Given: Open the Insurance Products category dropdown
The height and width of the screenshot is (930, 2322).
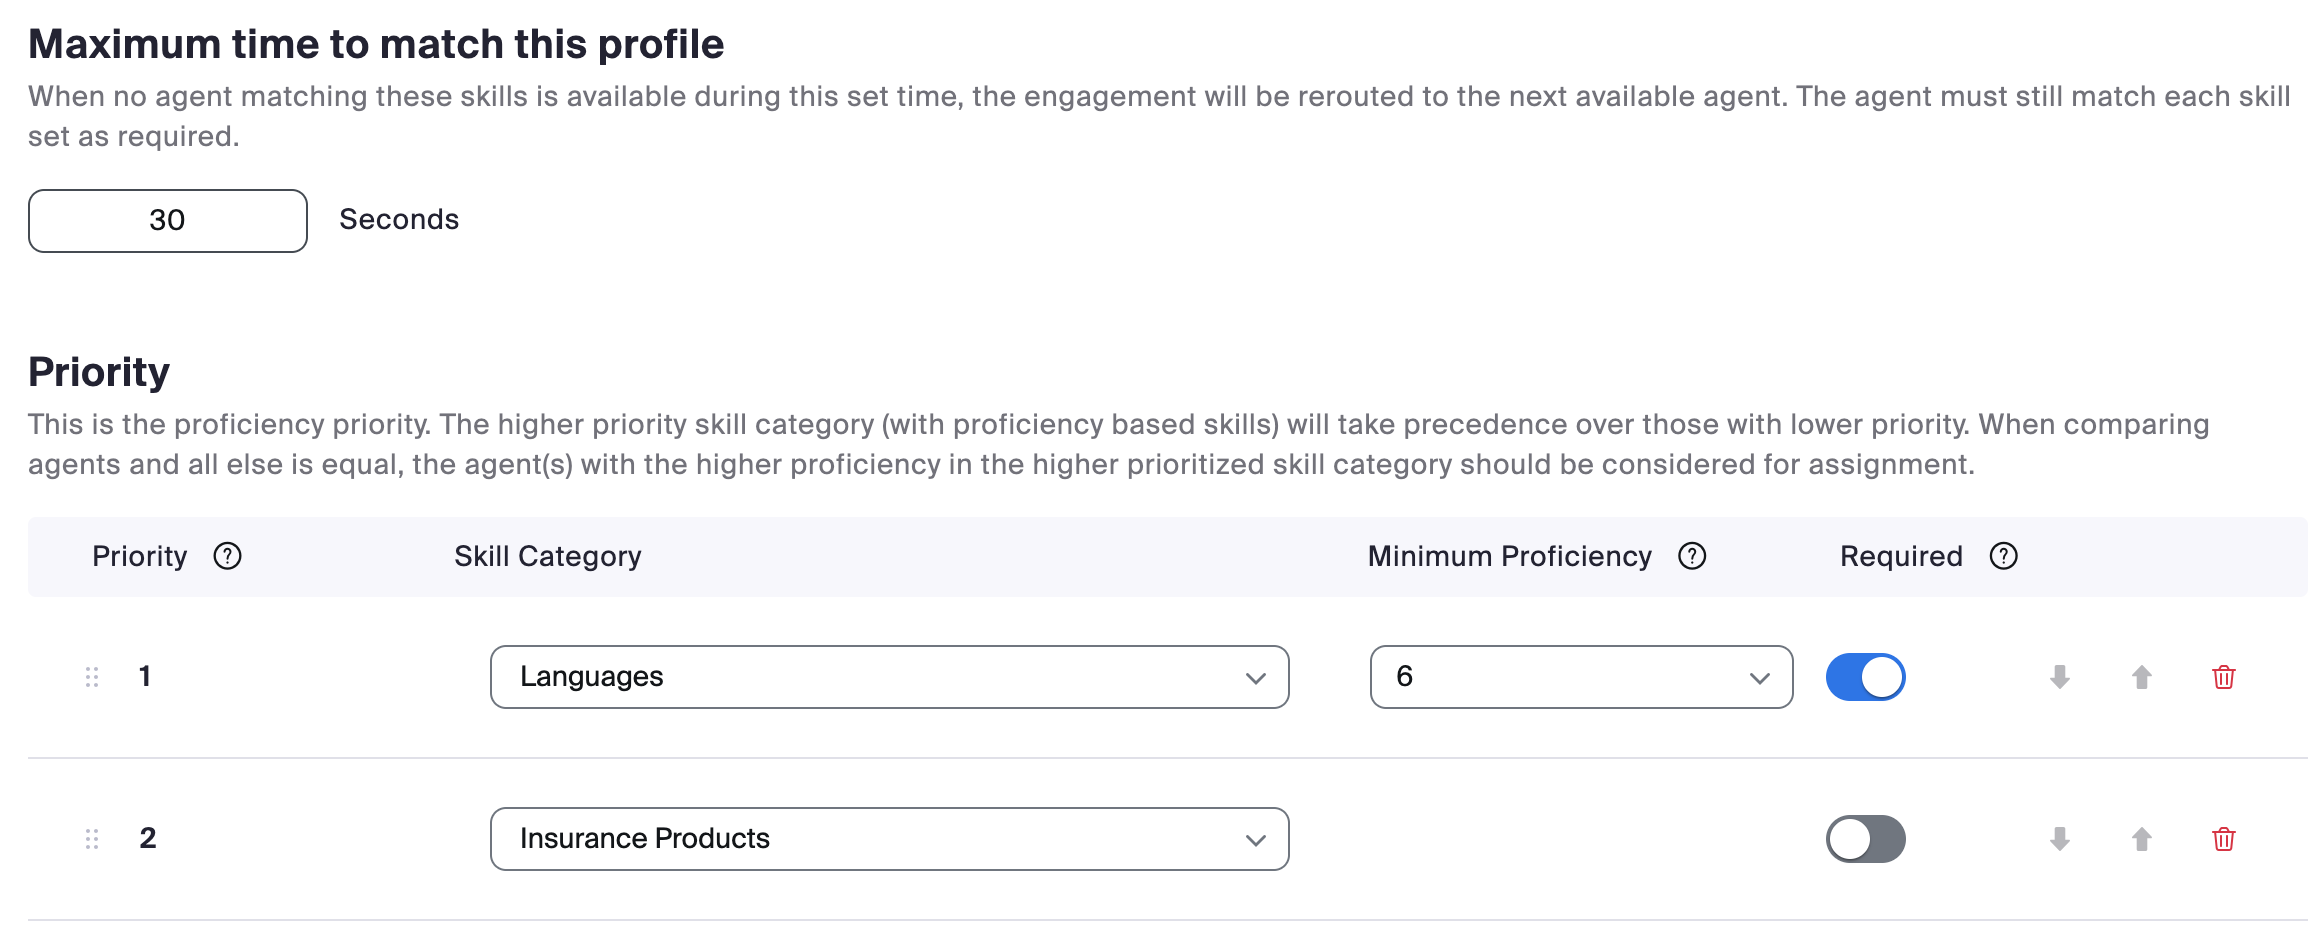Looking at the screenshot, I should coord(889,839).
